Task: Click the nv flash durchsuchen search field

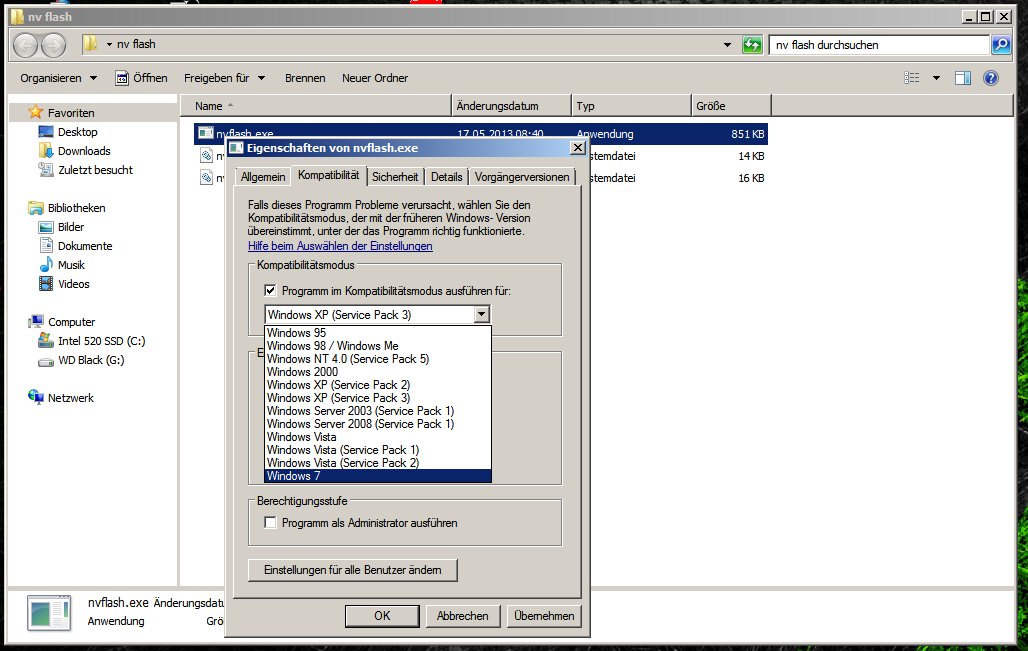Action: pos(879,45)
